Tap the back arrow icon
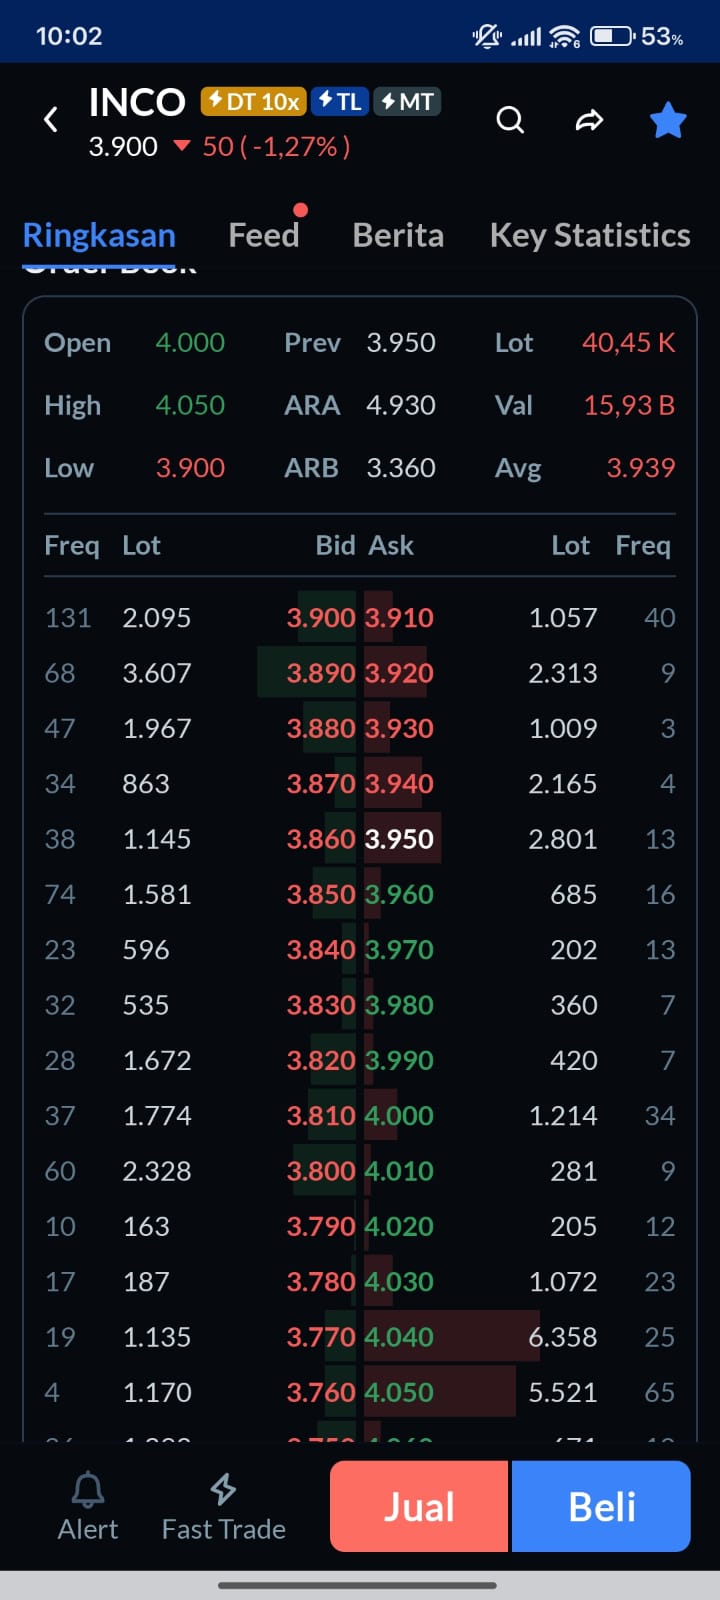The width and height of the screenshot is (720, 1600). [x=51, y=121]
